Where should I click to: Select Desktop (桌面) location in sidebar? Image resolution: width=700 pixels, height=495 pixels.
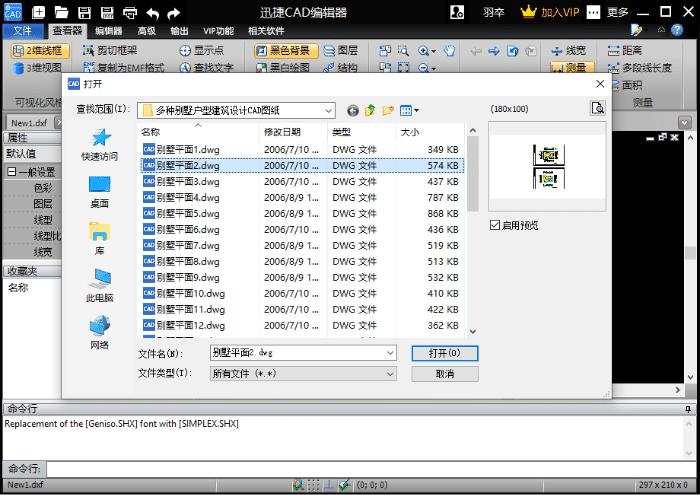coord(99,191)
